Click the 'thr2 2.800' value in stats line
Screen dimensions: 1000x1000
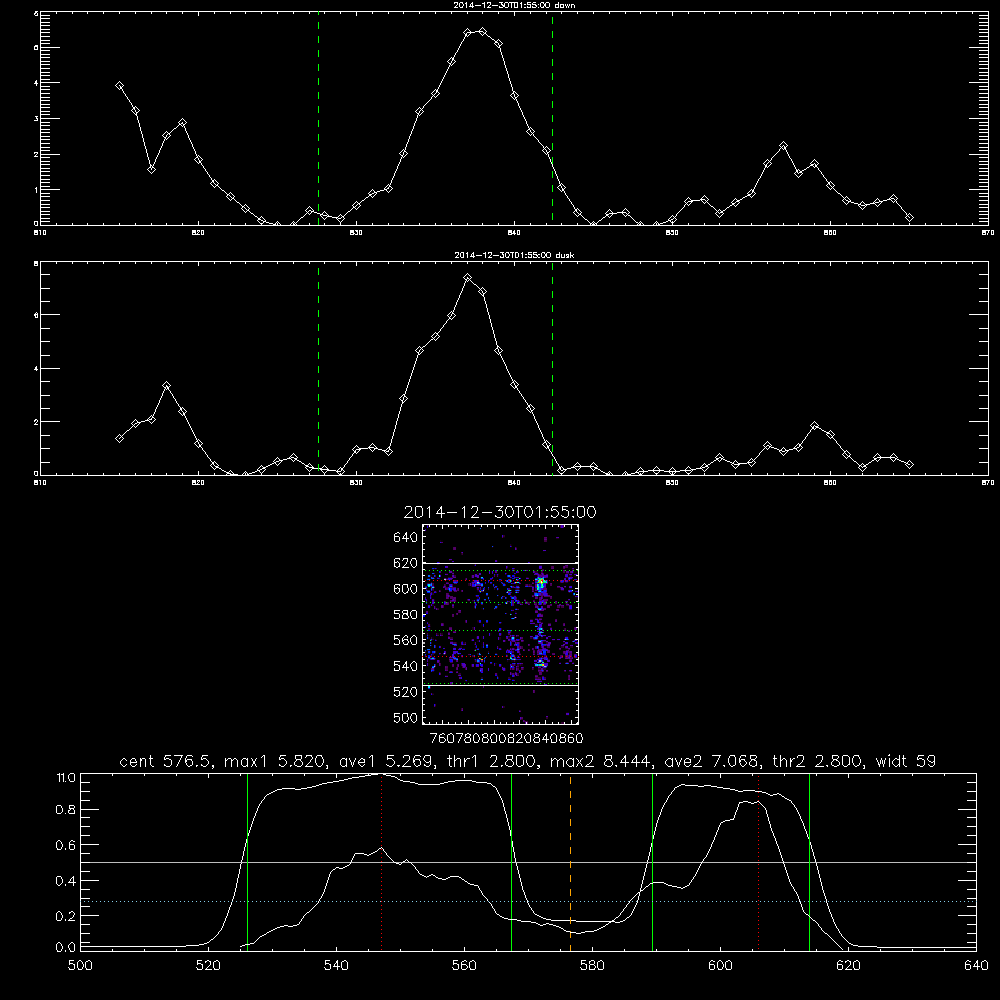tap(817, 761)
